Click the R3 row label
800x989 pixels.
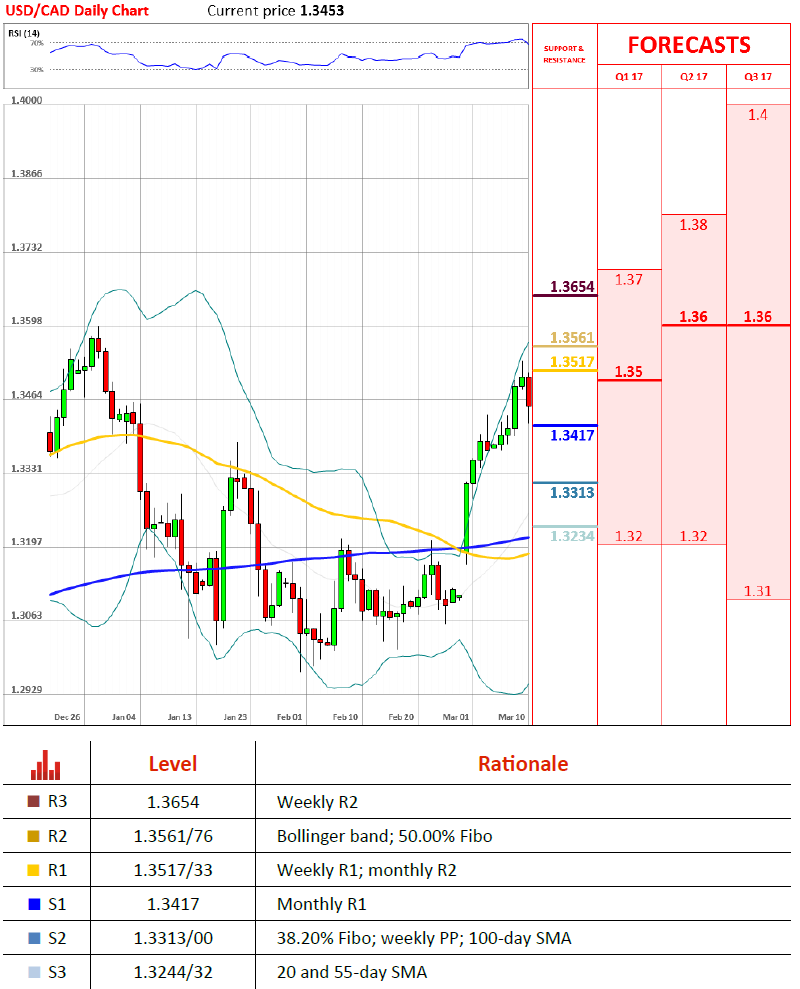point(57,802)
